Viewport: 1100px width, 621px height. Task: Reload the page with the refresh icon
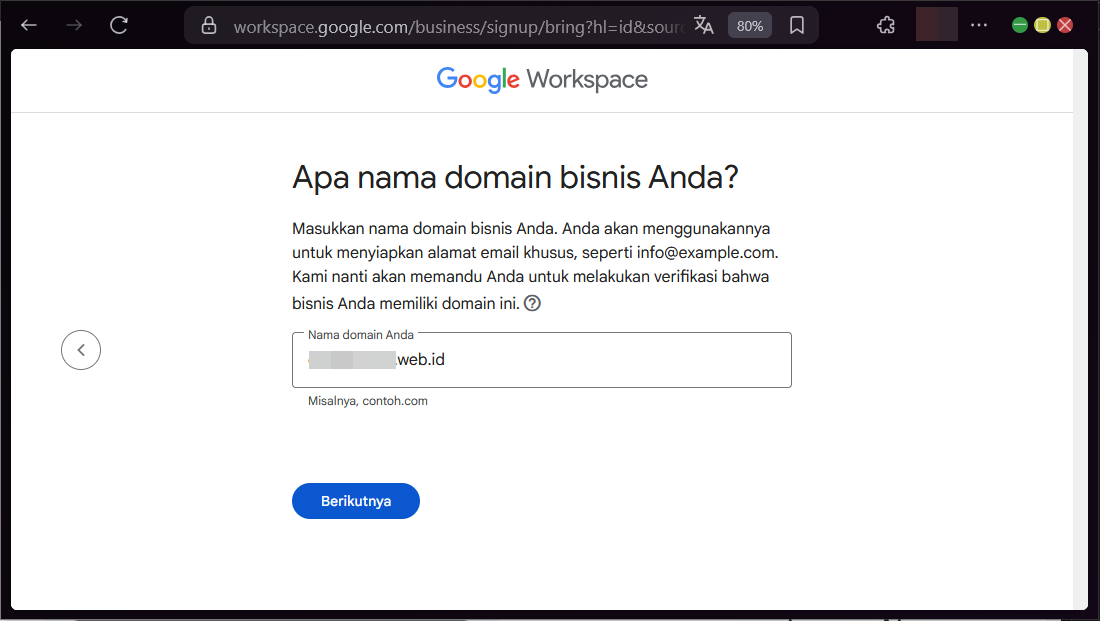[x=119, y=25]
